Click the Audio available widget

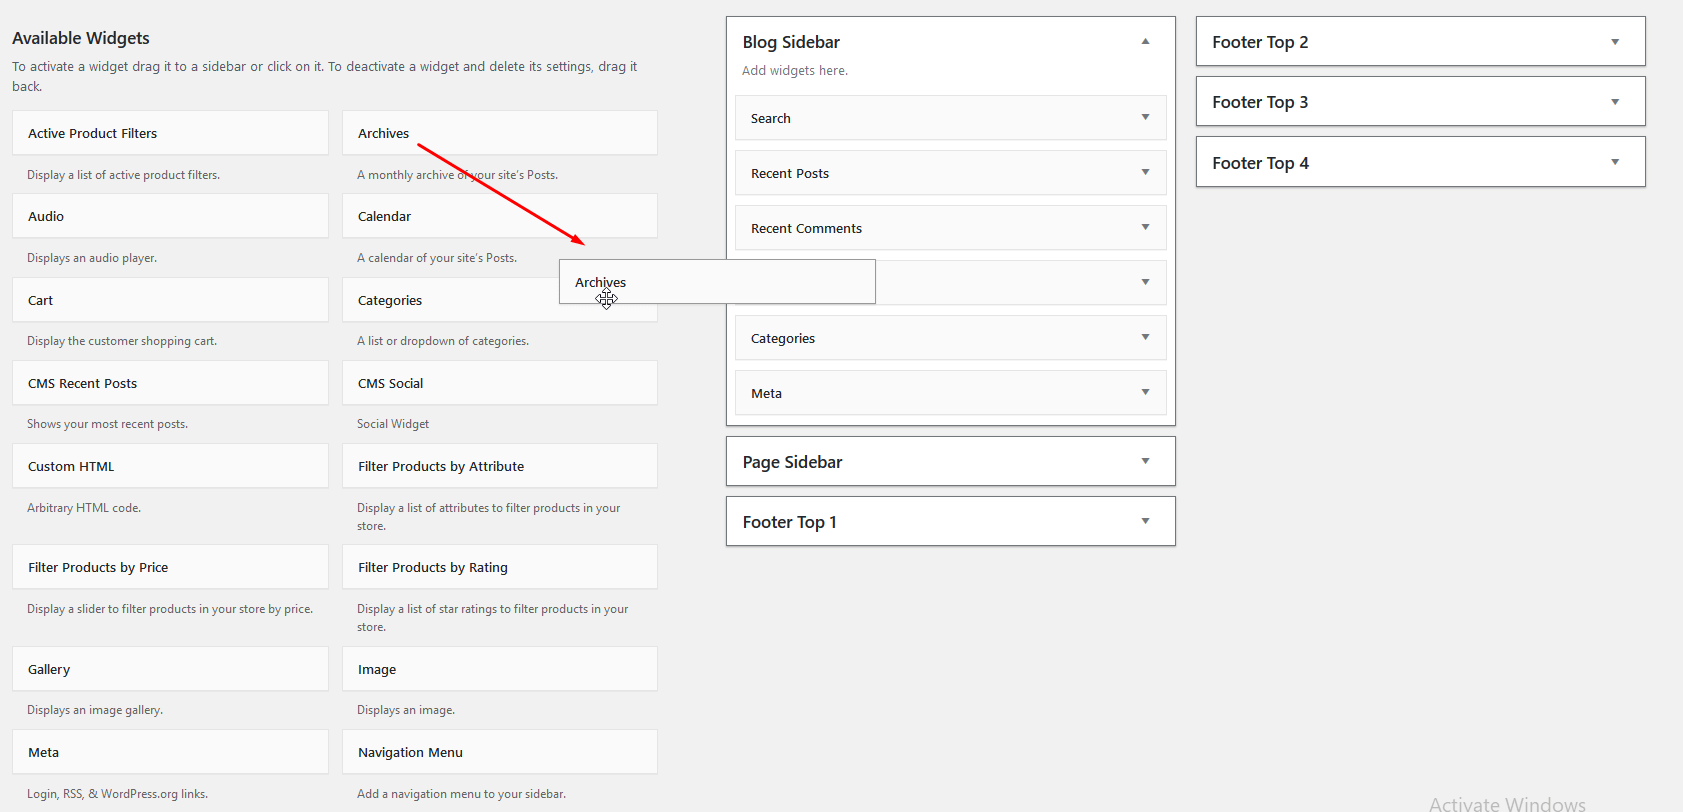(x=170, y=216)
